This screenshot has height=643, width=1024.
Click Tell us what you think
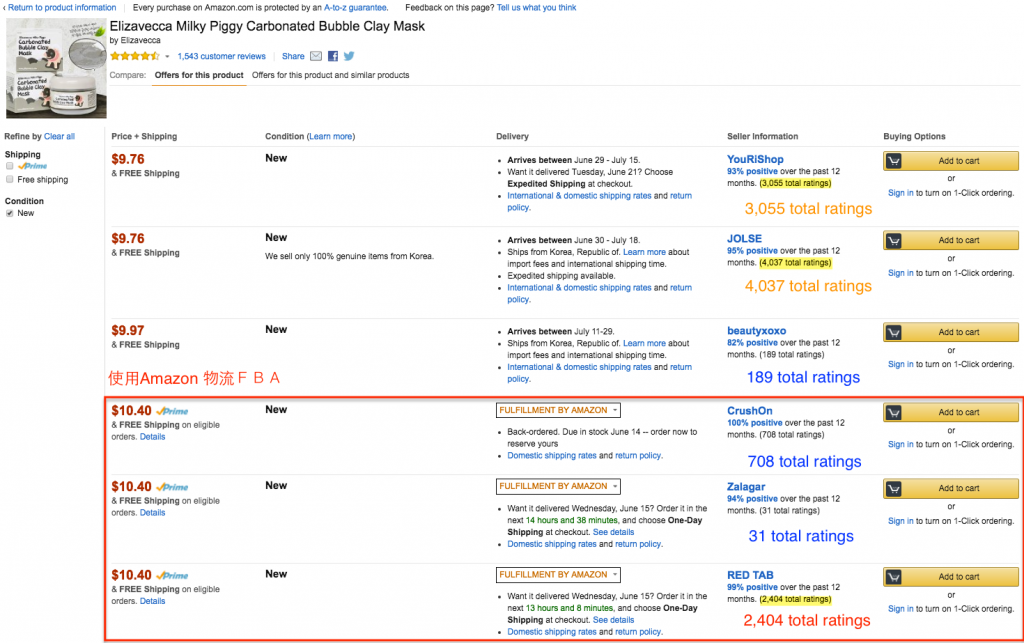[x=536, y=8]
